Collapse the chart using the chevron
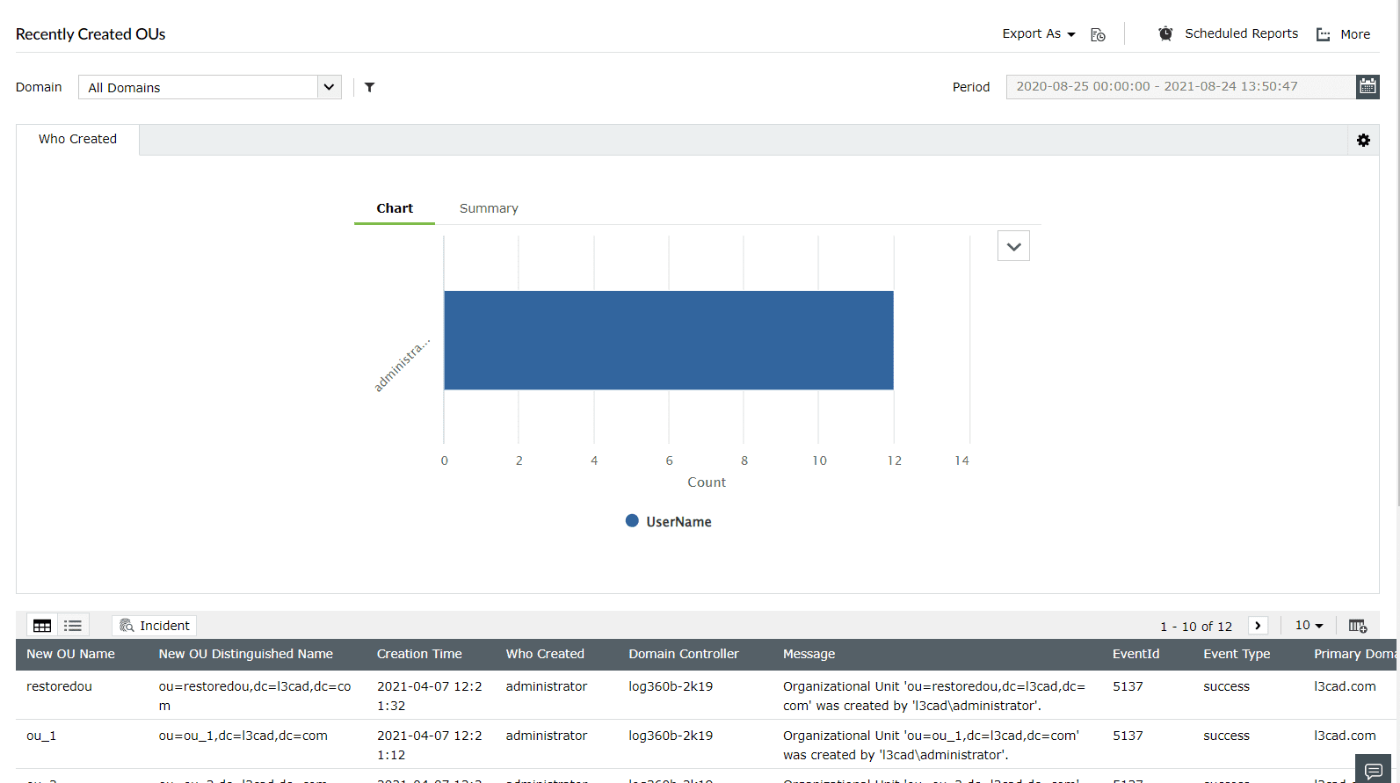1400x783 pixels. tap(1013, 245)
